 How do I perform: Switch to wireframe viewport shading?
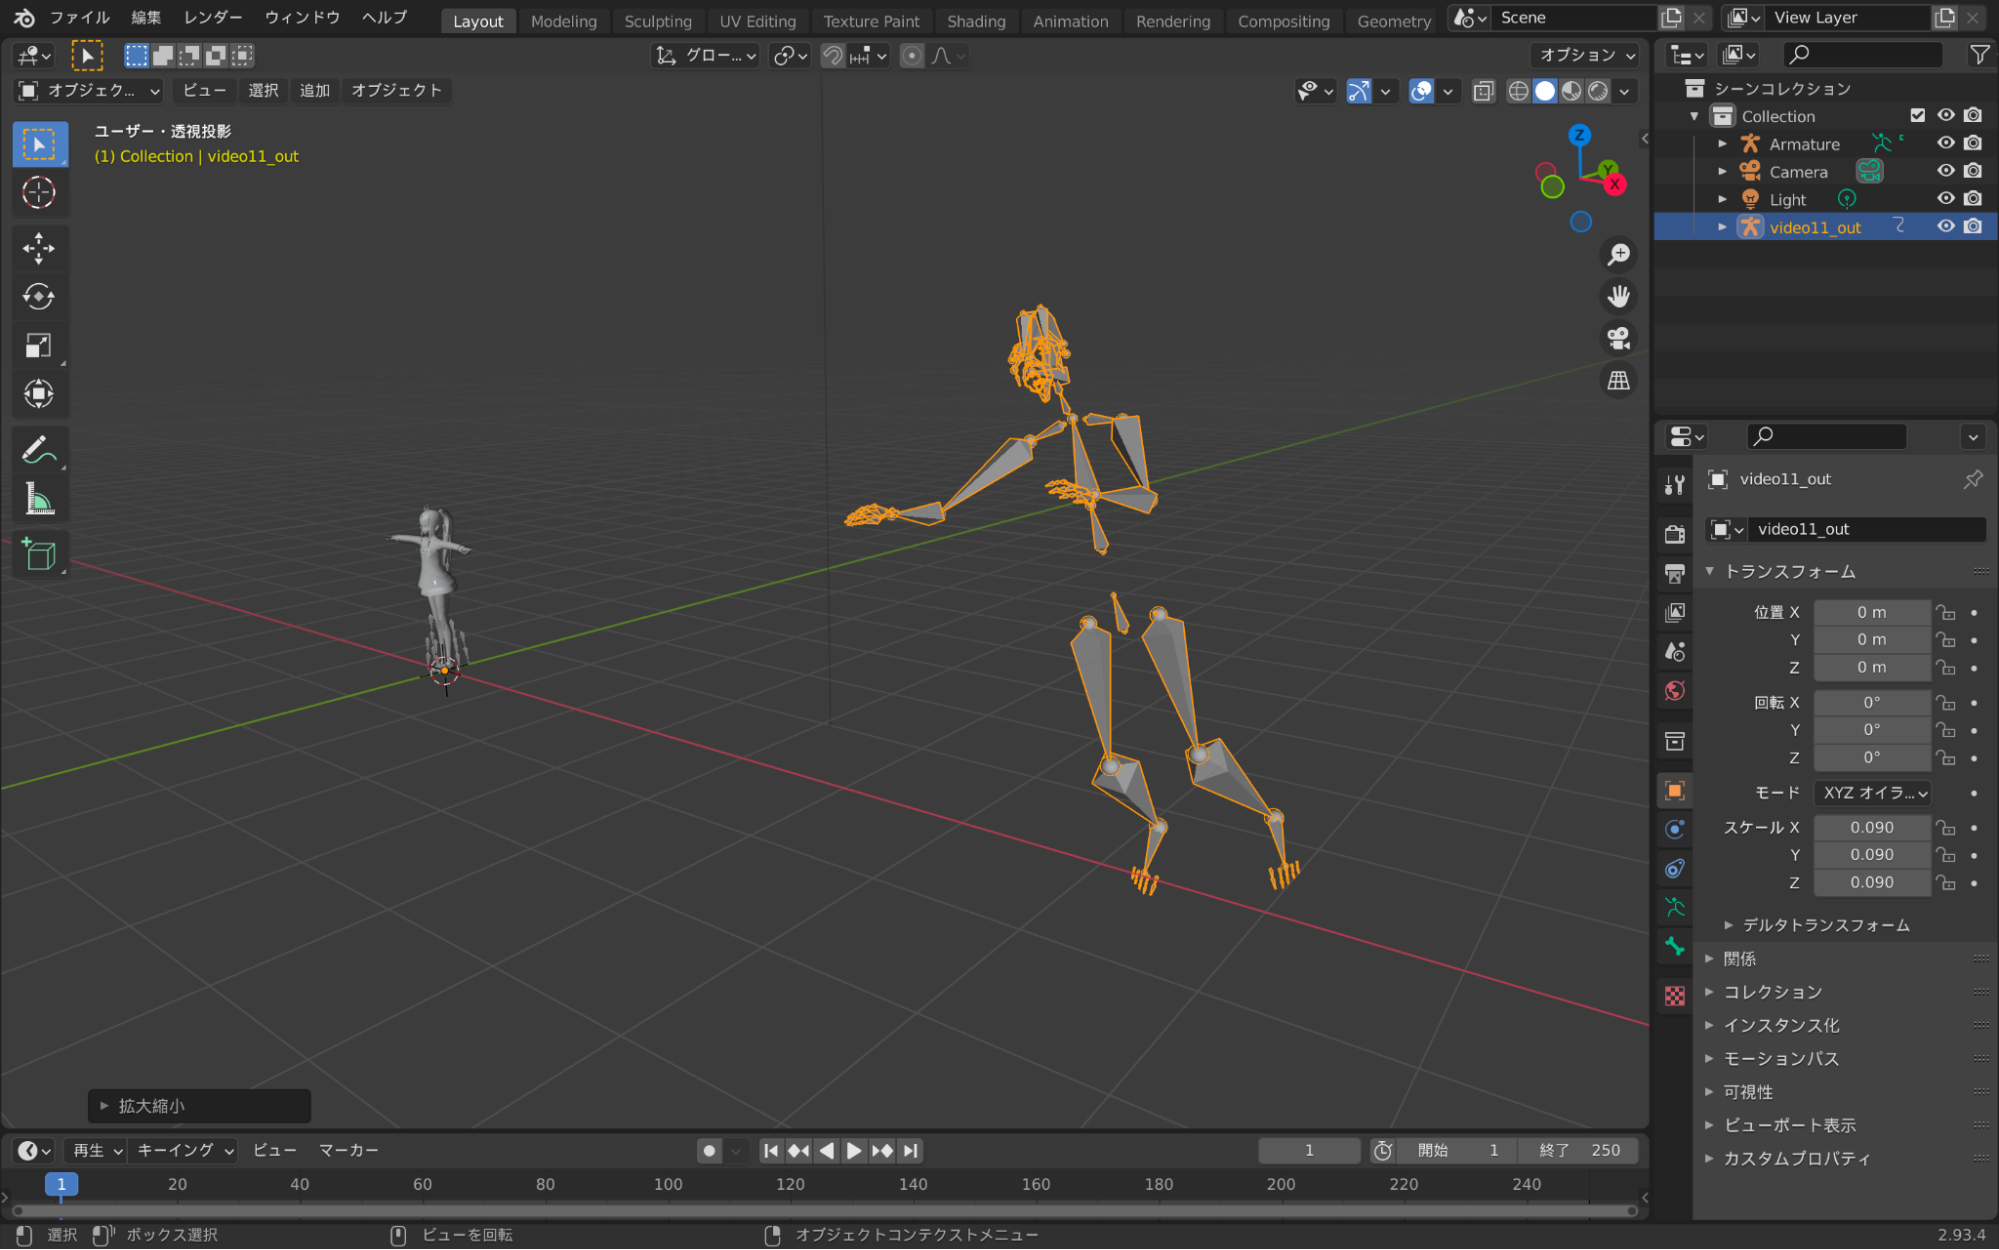tap(1518, 91)
